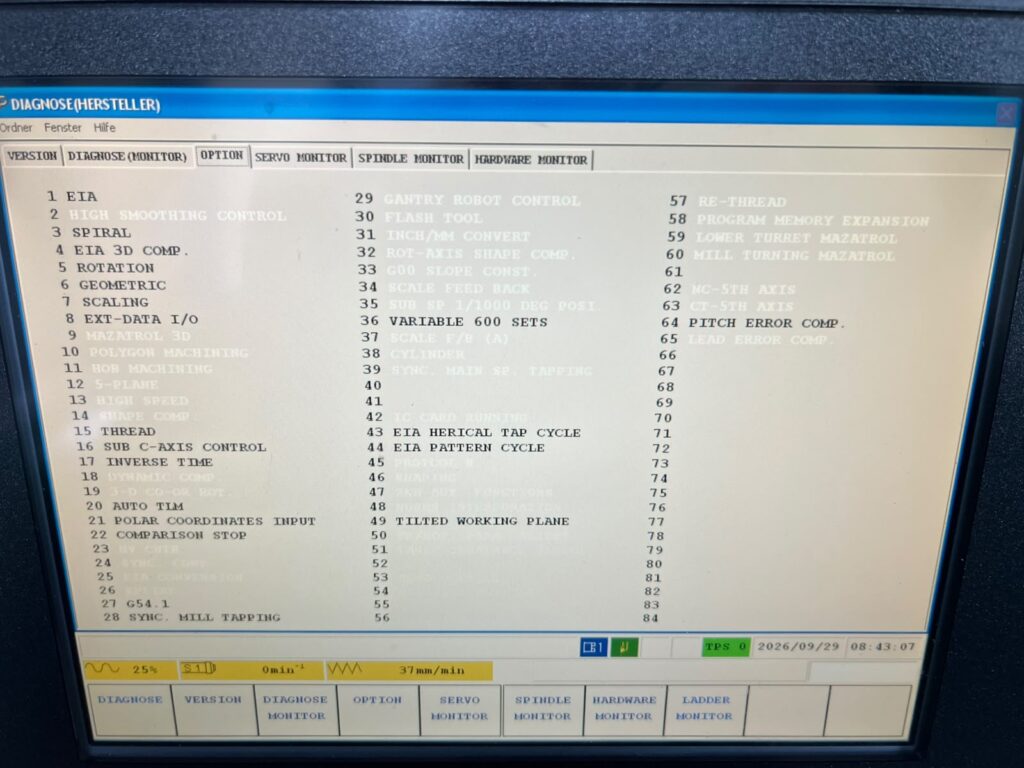Select option 60 MILL TURNING MAZATROL

point(780,255)
